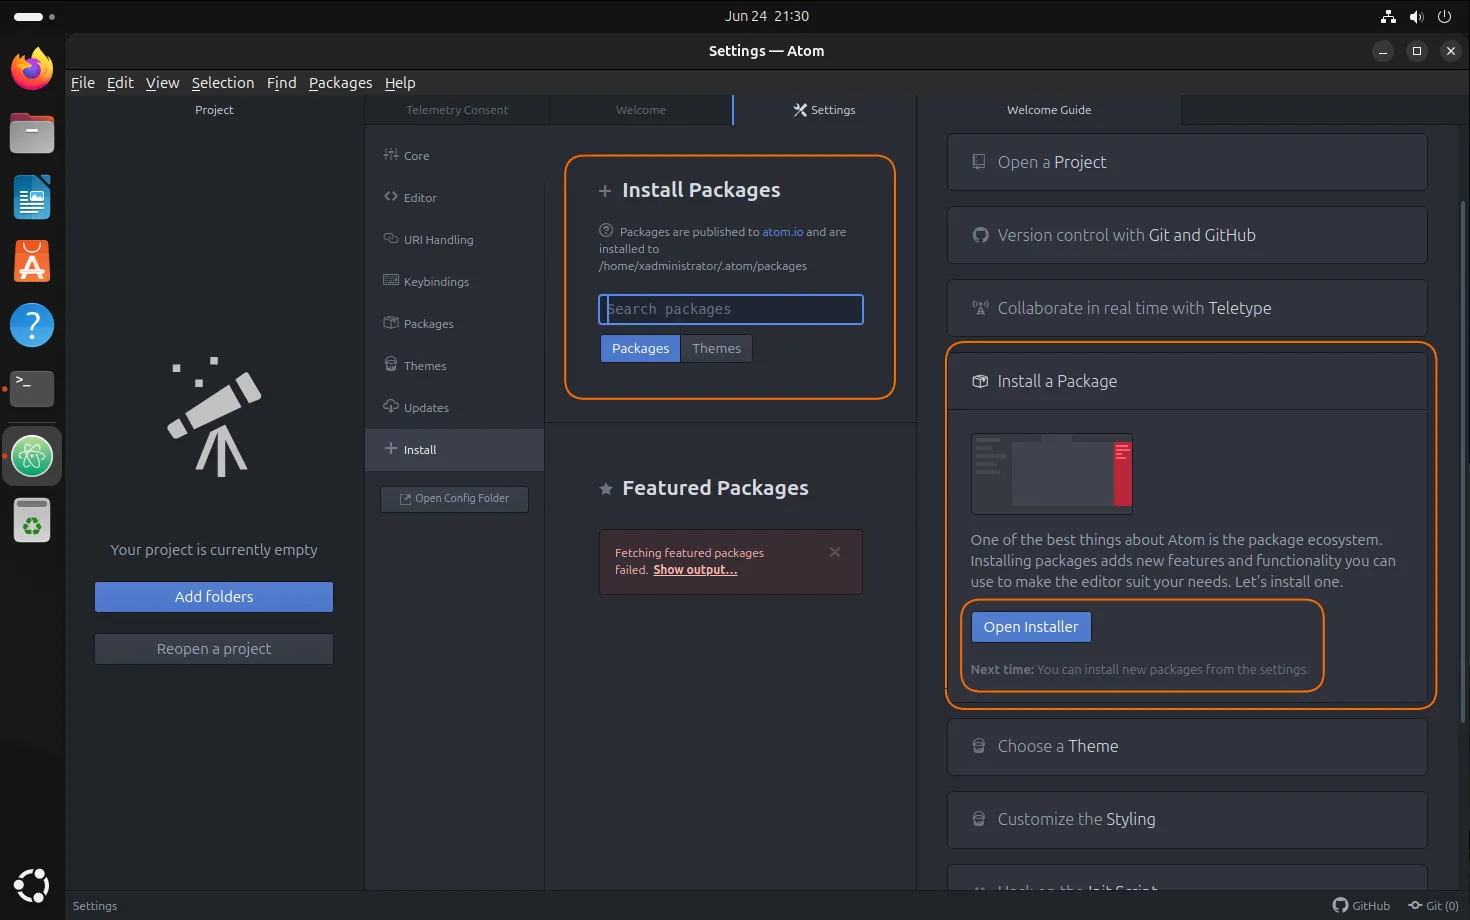Image resolution: width=1470 pixels, height=920 pixels.
Task: Click the Install a Package preview thumbnail
Action: [1052, 473]
